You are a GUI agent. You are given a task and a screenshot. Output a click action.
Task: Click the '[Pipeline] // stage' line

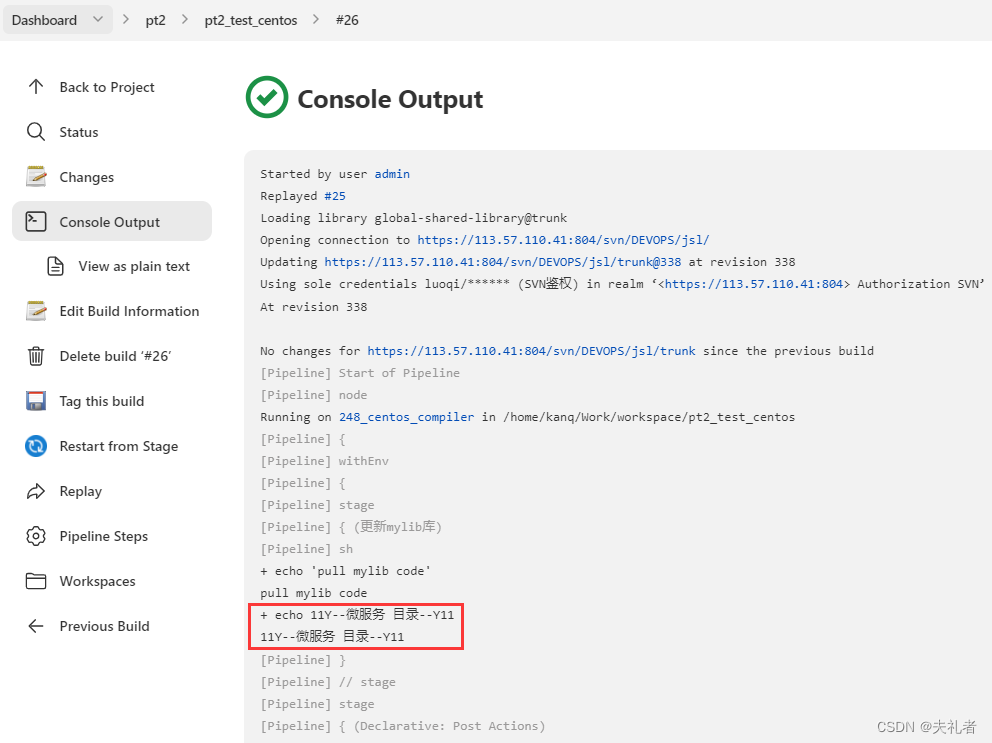(x=328, y=682)
